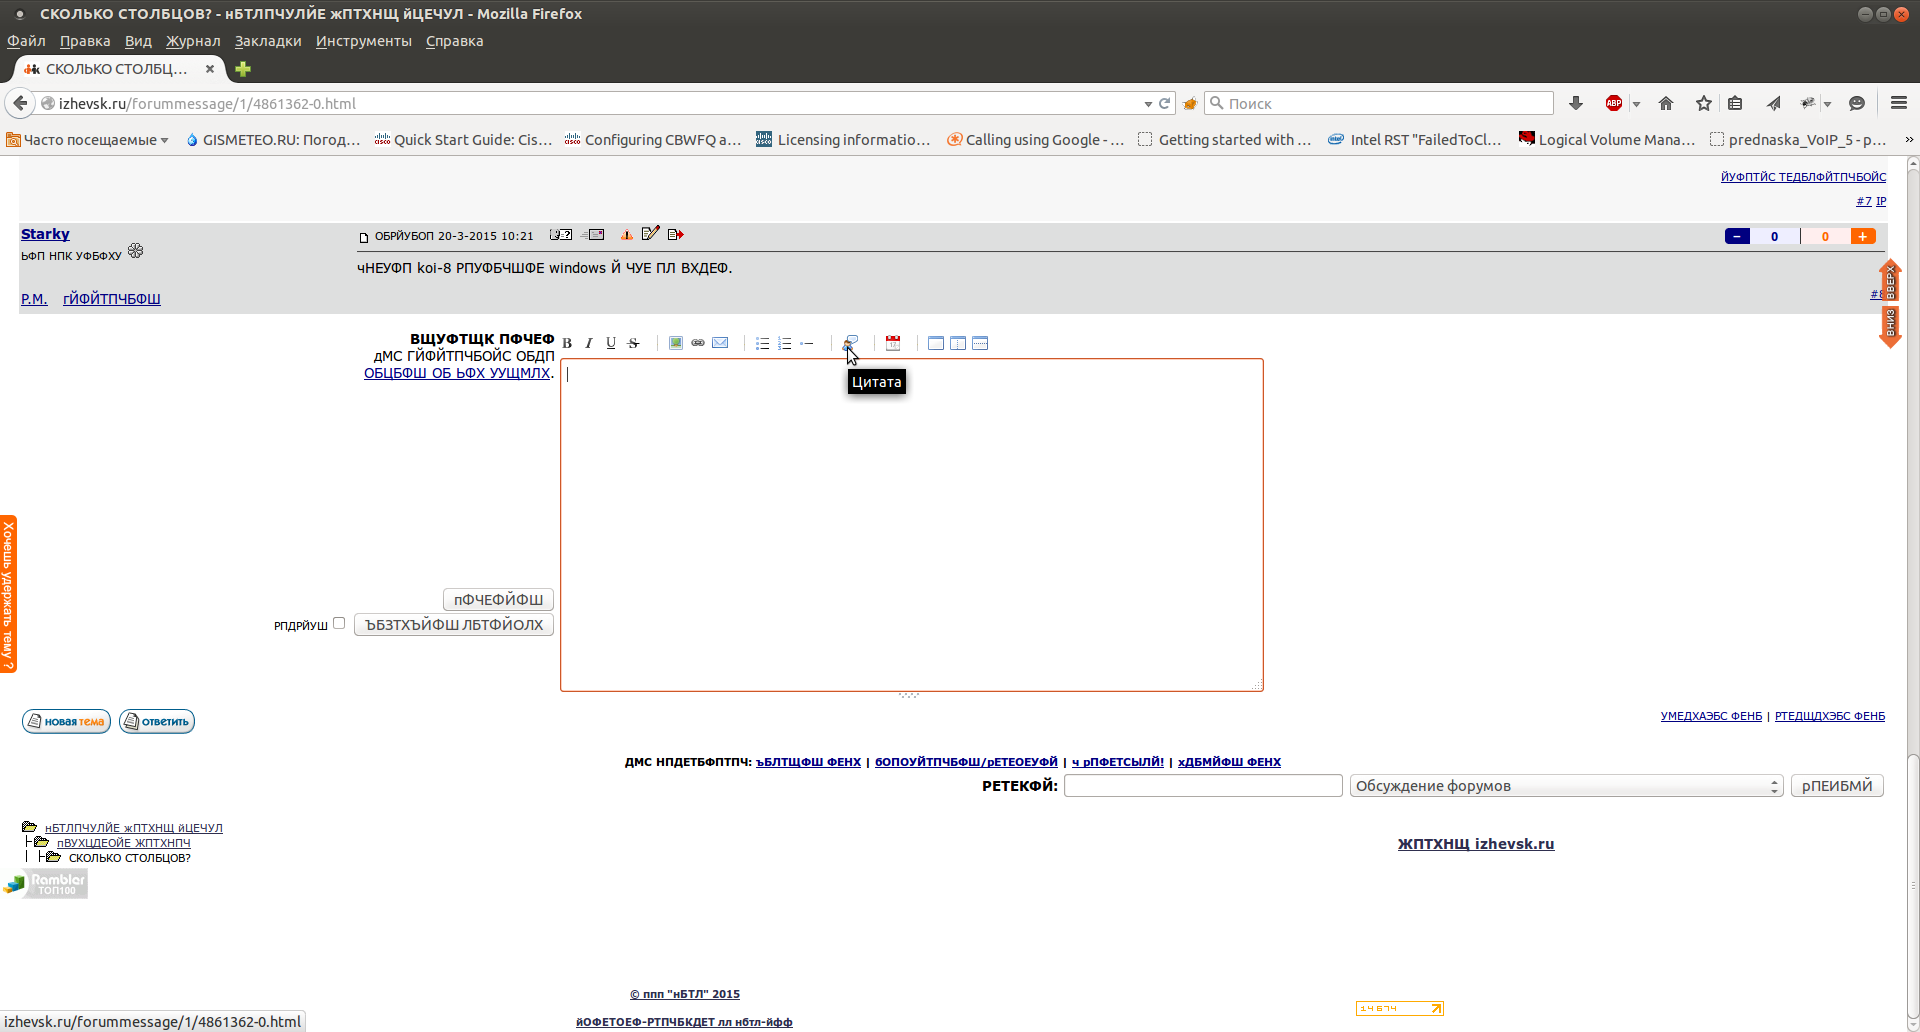
Task: Vote minus on Starky's post
Action: (x=1737, y=236)
